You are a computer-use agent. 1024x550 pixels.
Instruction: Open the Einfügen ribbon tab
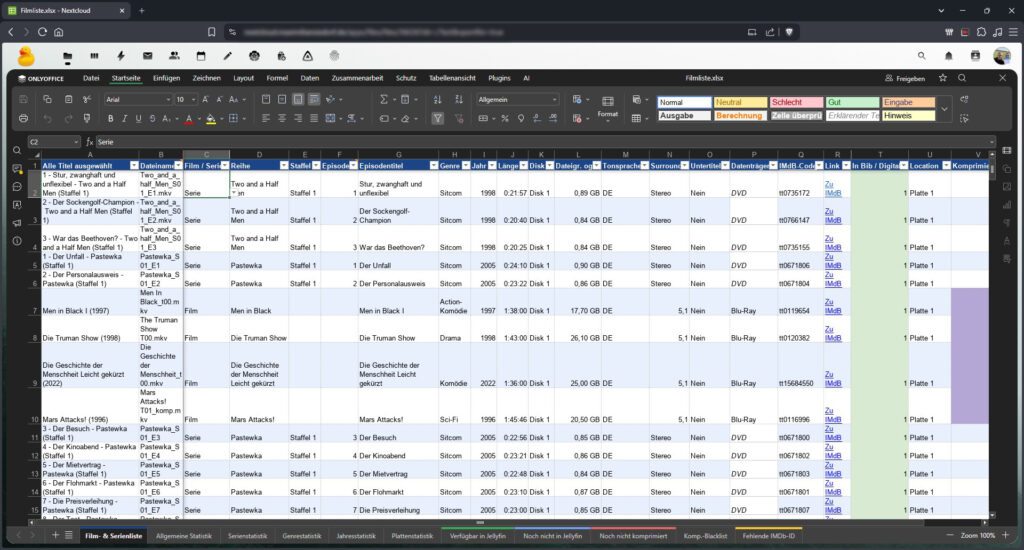point(166,77)
